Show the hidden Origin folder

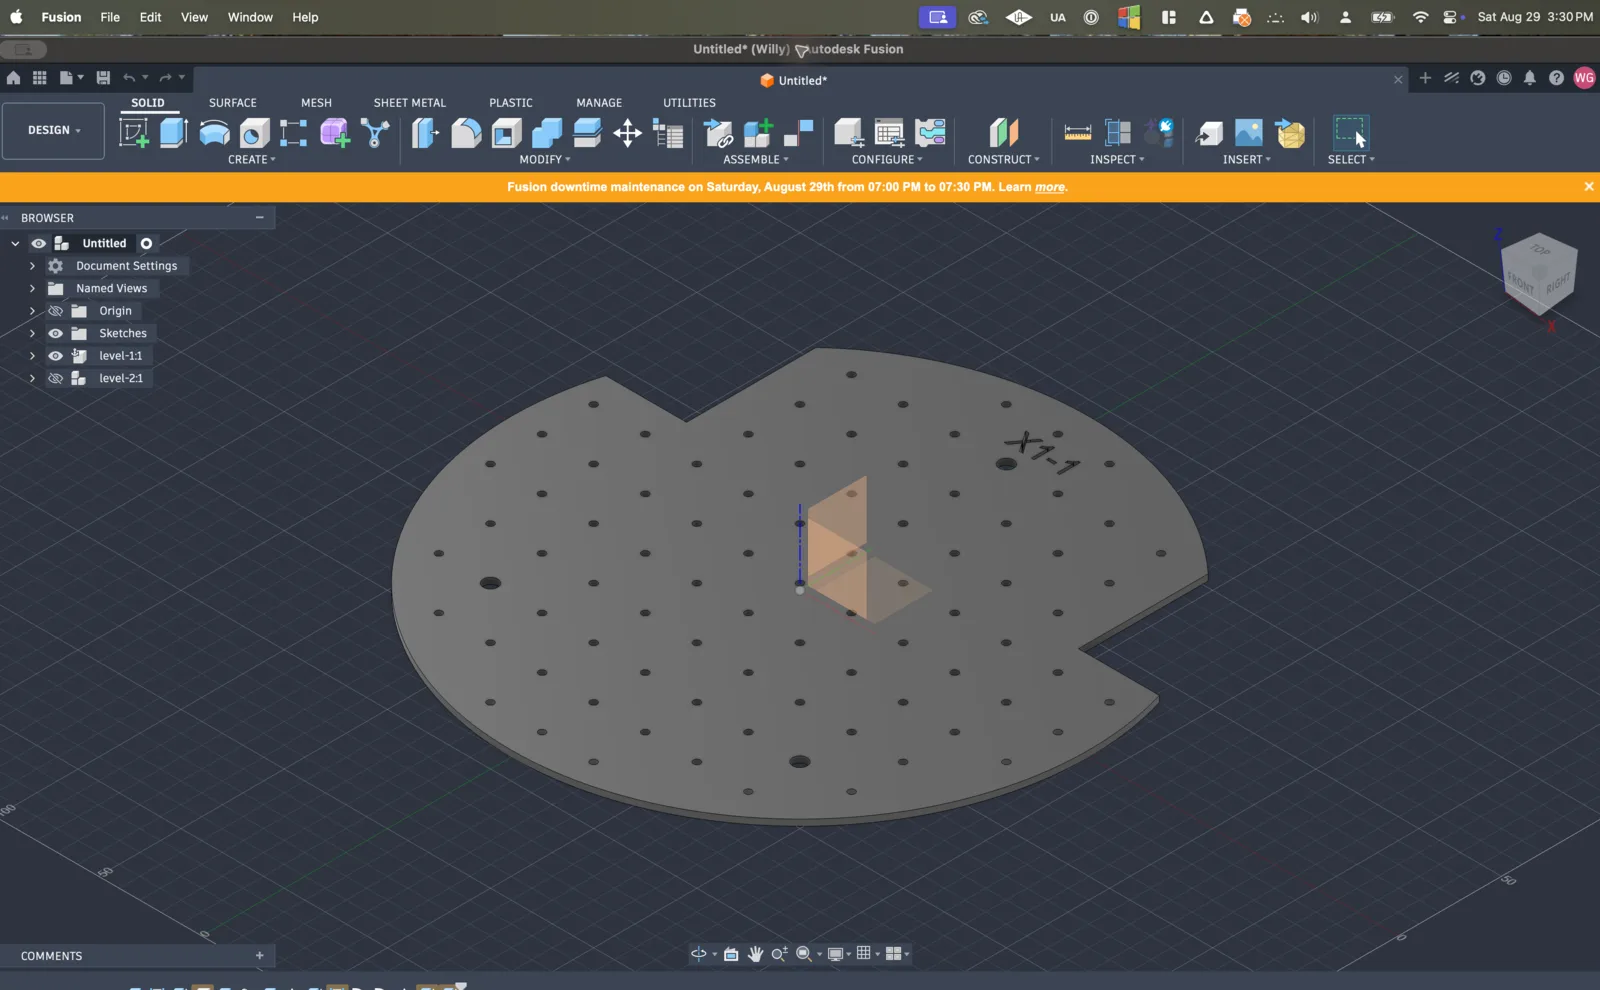pos(56,311)
